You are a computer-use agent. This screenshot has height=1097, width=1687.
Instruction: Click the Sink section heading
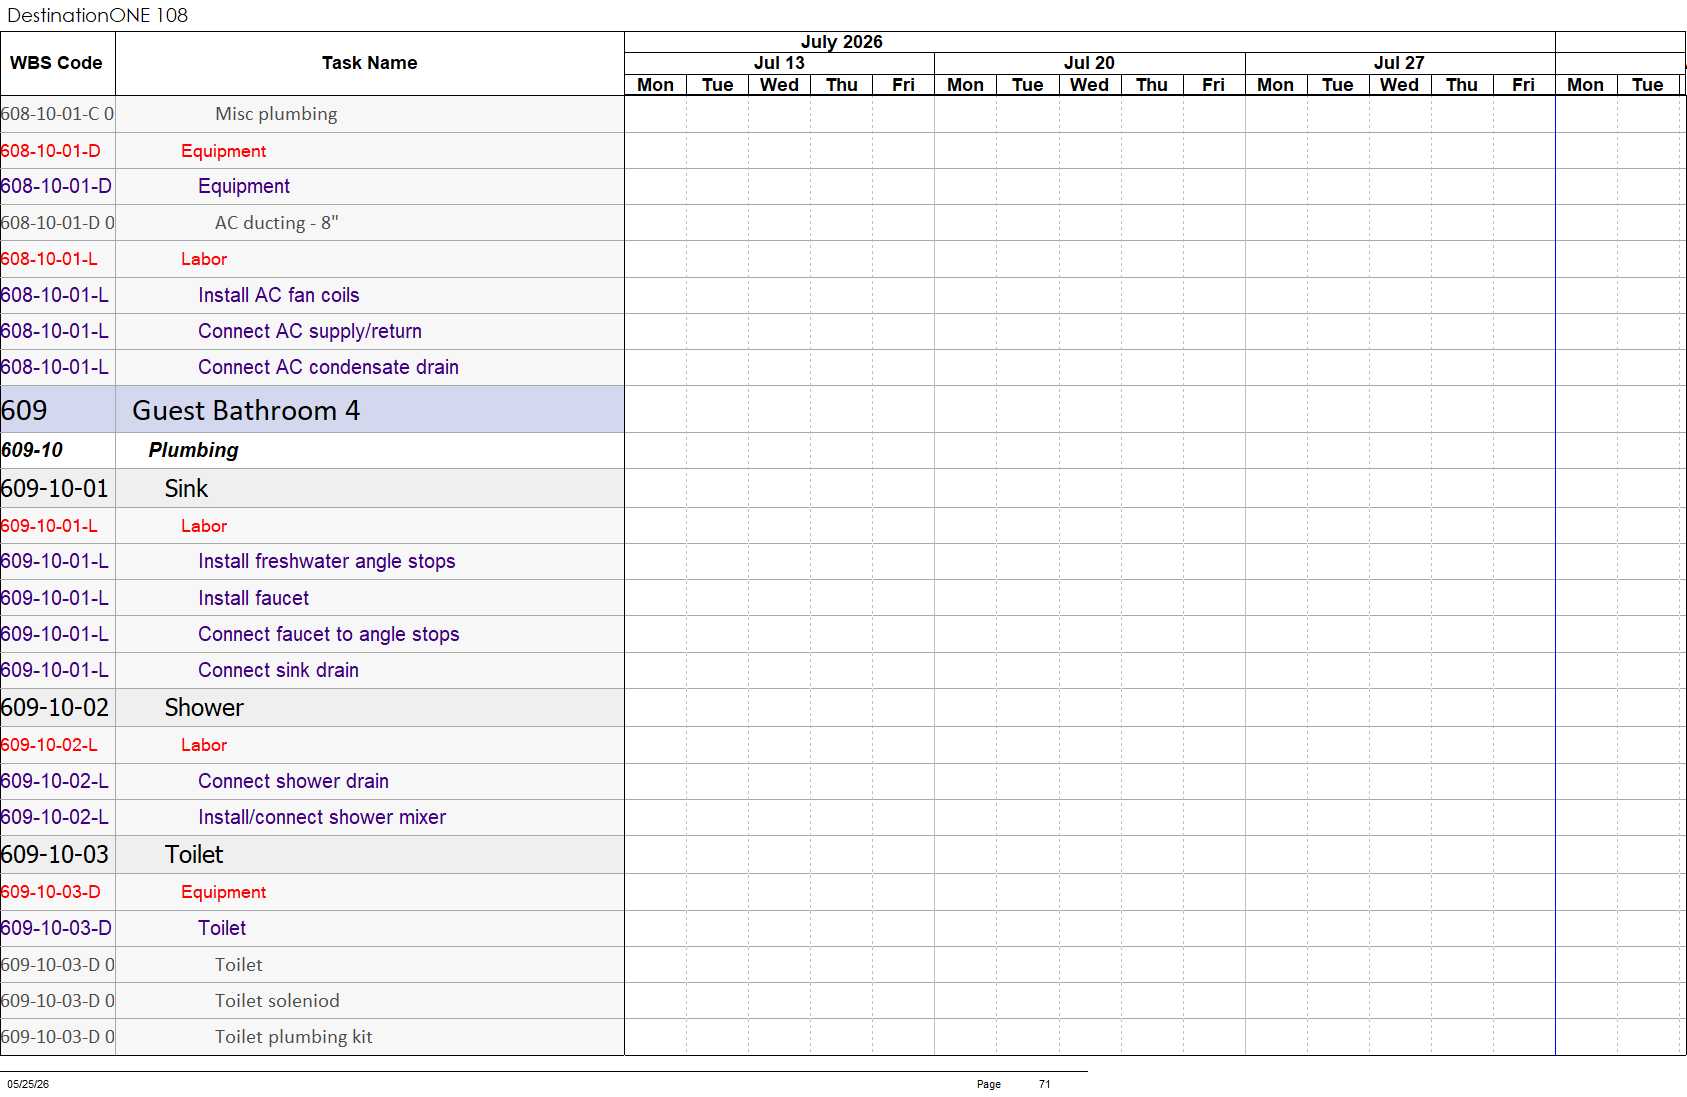(x=186, y=488)
